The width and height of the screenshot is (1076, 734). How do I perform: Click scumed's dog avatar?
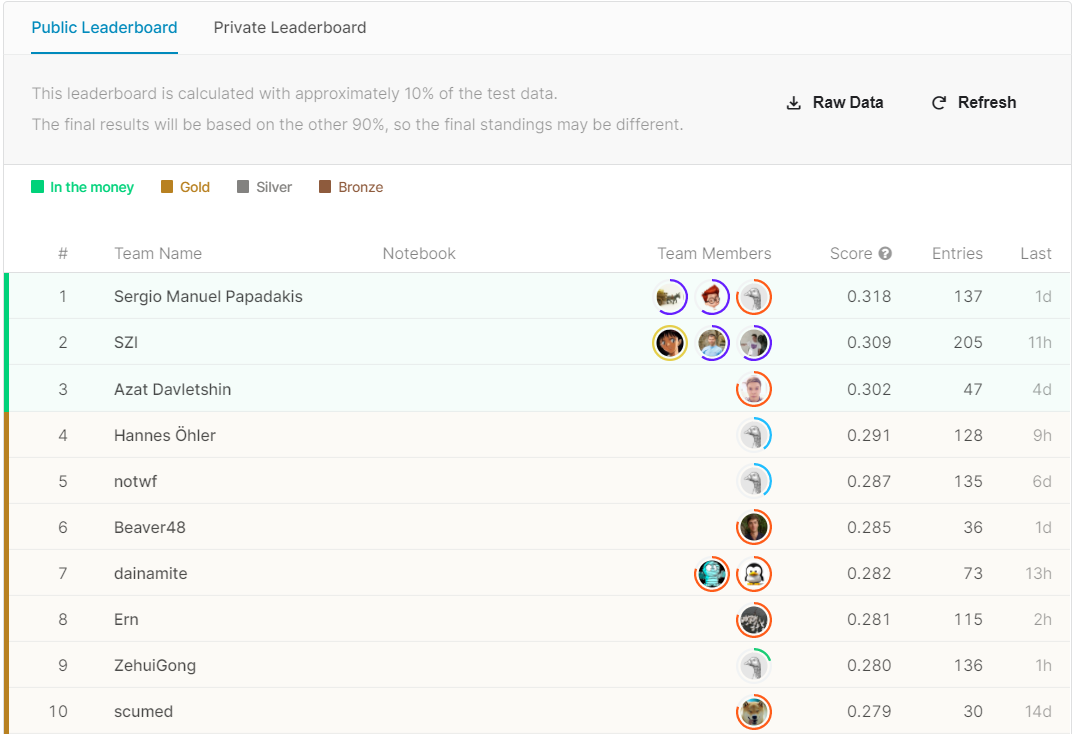coord(754,712)
